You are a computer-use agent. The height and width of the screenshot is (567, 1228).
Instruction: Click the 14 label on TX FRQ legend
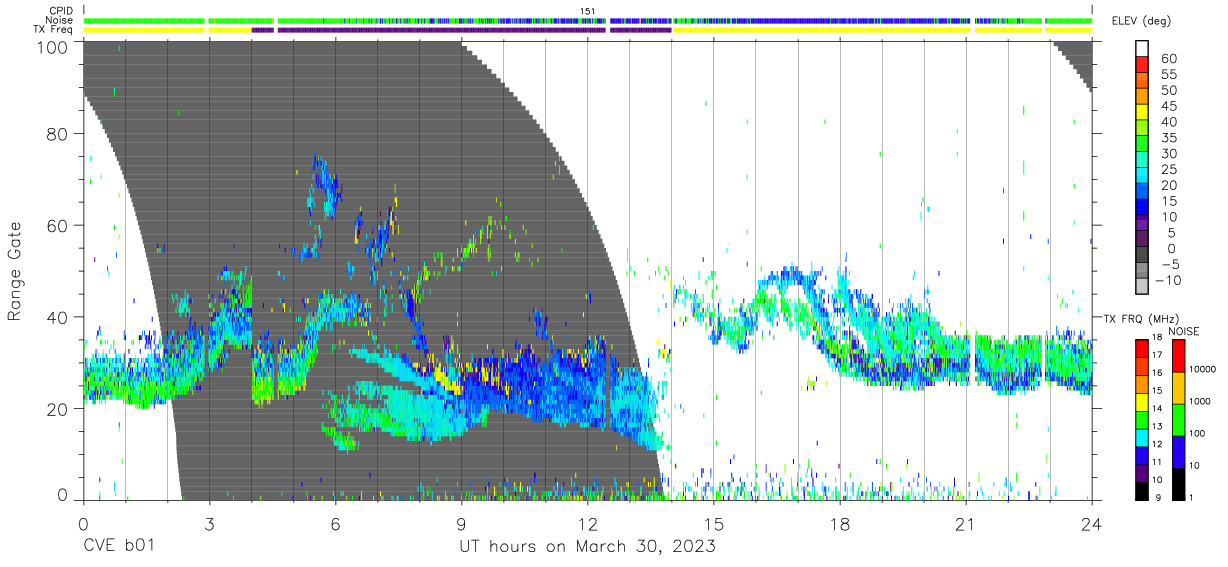[x=1158, y=408]
